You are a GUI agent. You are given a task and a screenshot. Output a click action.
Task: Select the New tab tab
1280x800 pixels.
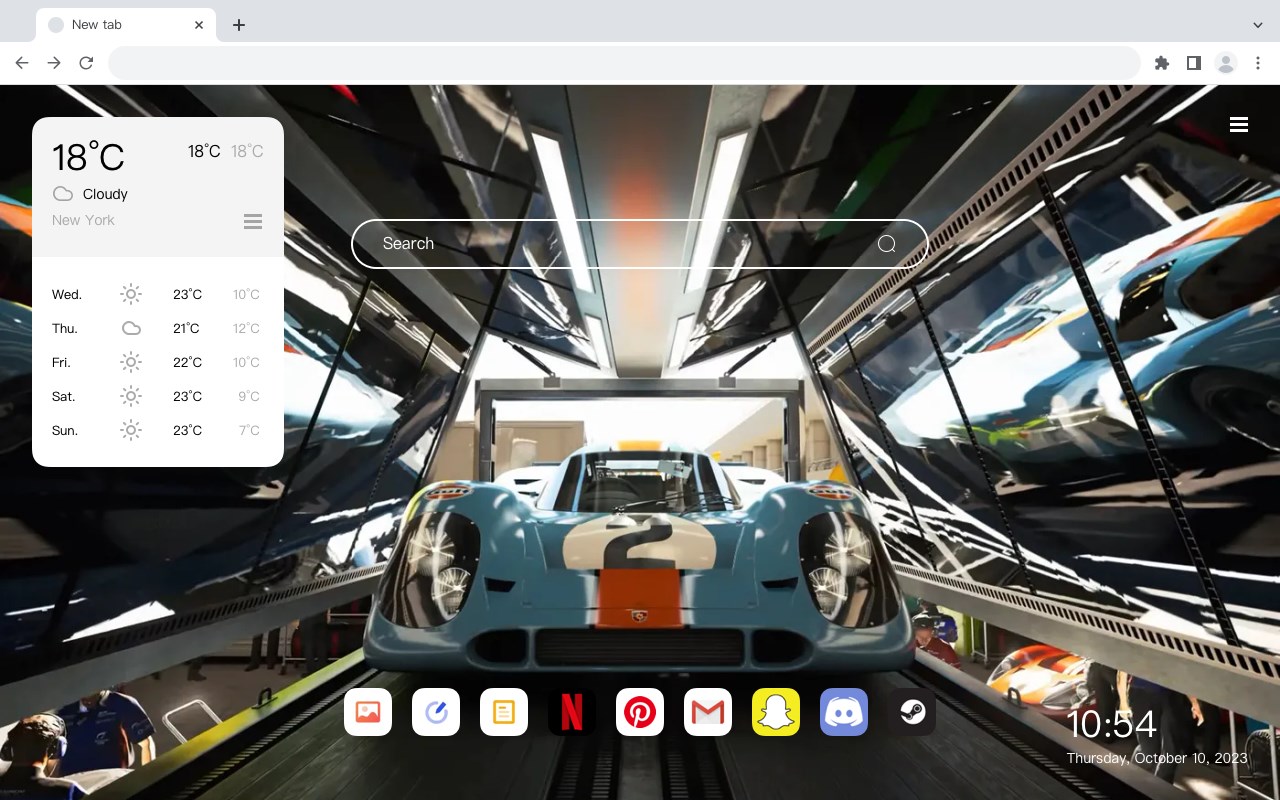click(126, 25)
